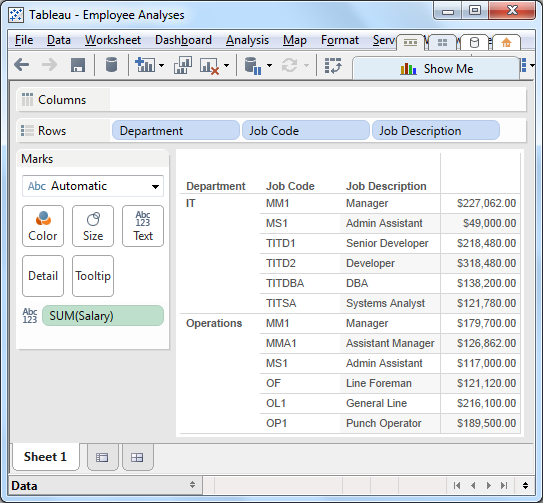This screenshot has width=543, height=503.
Task: Switch to the Sheet 1 tab
Action: pos(45,457)
